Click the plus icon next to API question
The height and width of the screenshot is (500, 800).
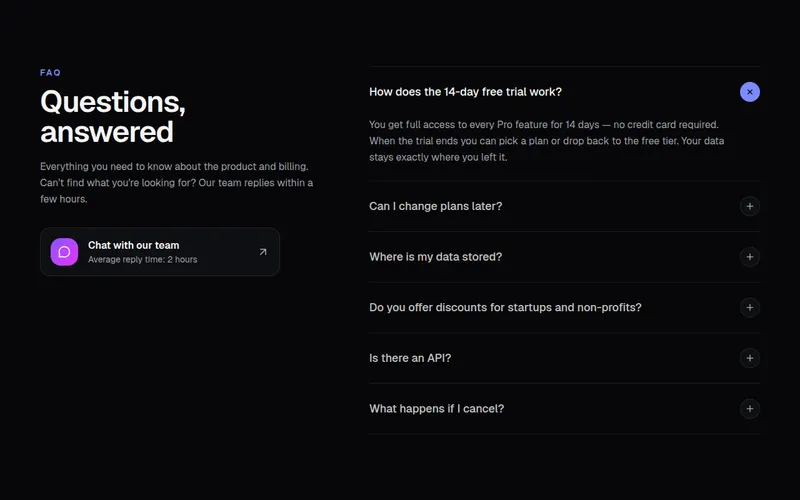749,358
